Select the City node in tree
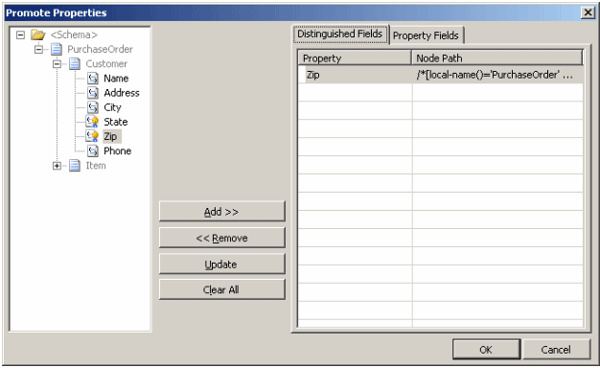 112,107
